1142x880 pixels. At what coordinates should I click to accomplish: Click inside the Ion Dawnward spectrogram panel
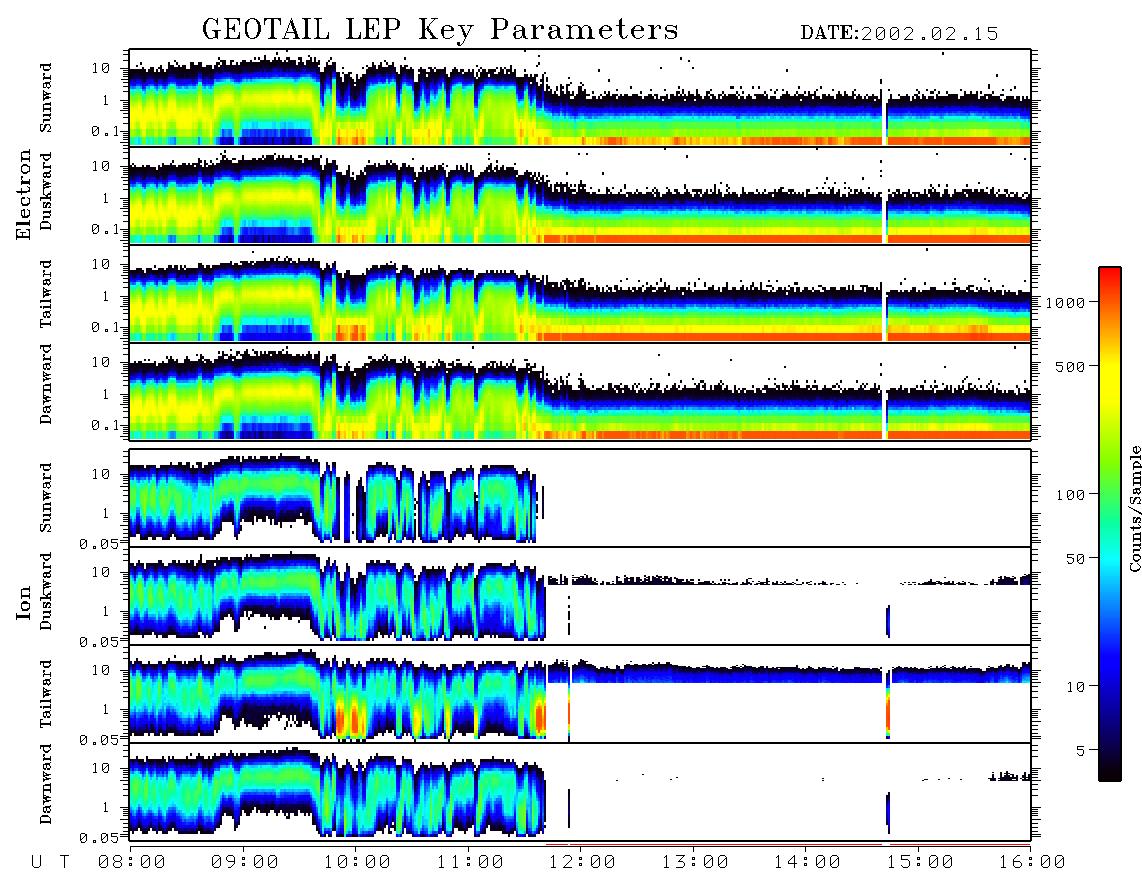pyautogui.click(x=580, y=792)
